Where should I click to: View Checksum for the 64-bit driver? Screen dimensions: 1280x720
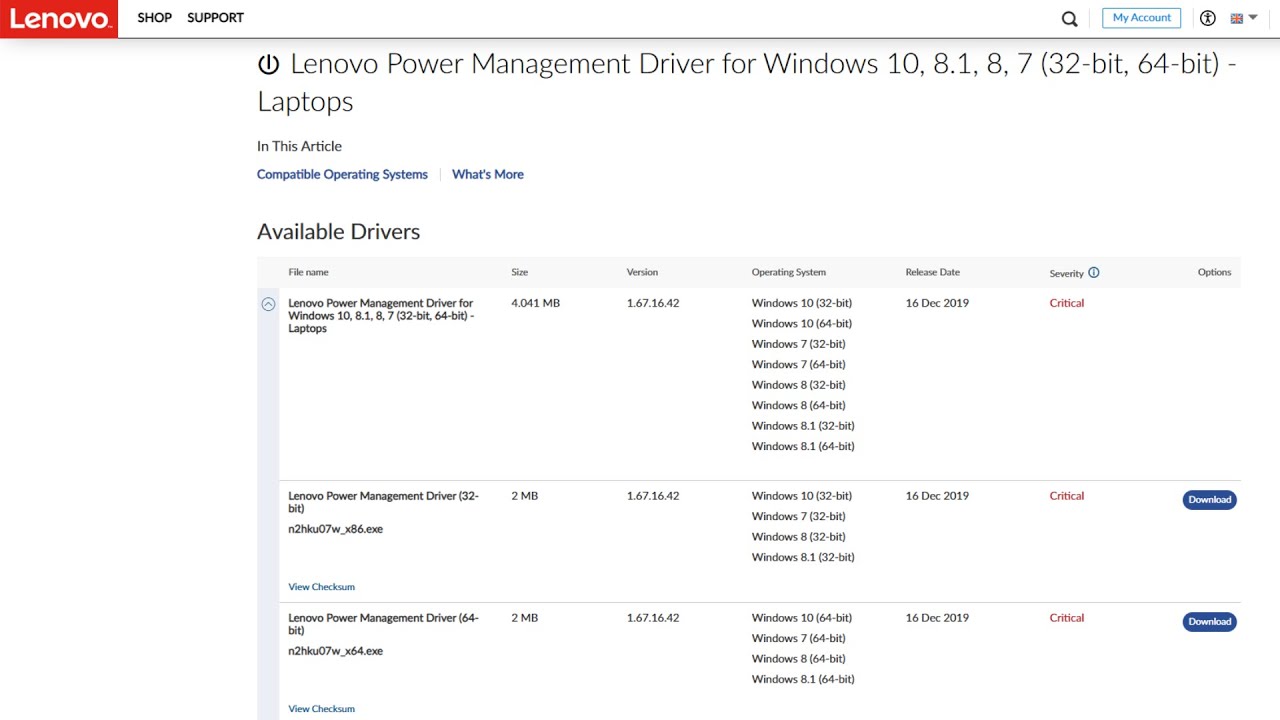321,709
